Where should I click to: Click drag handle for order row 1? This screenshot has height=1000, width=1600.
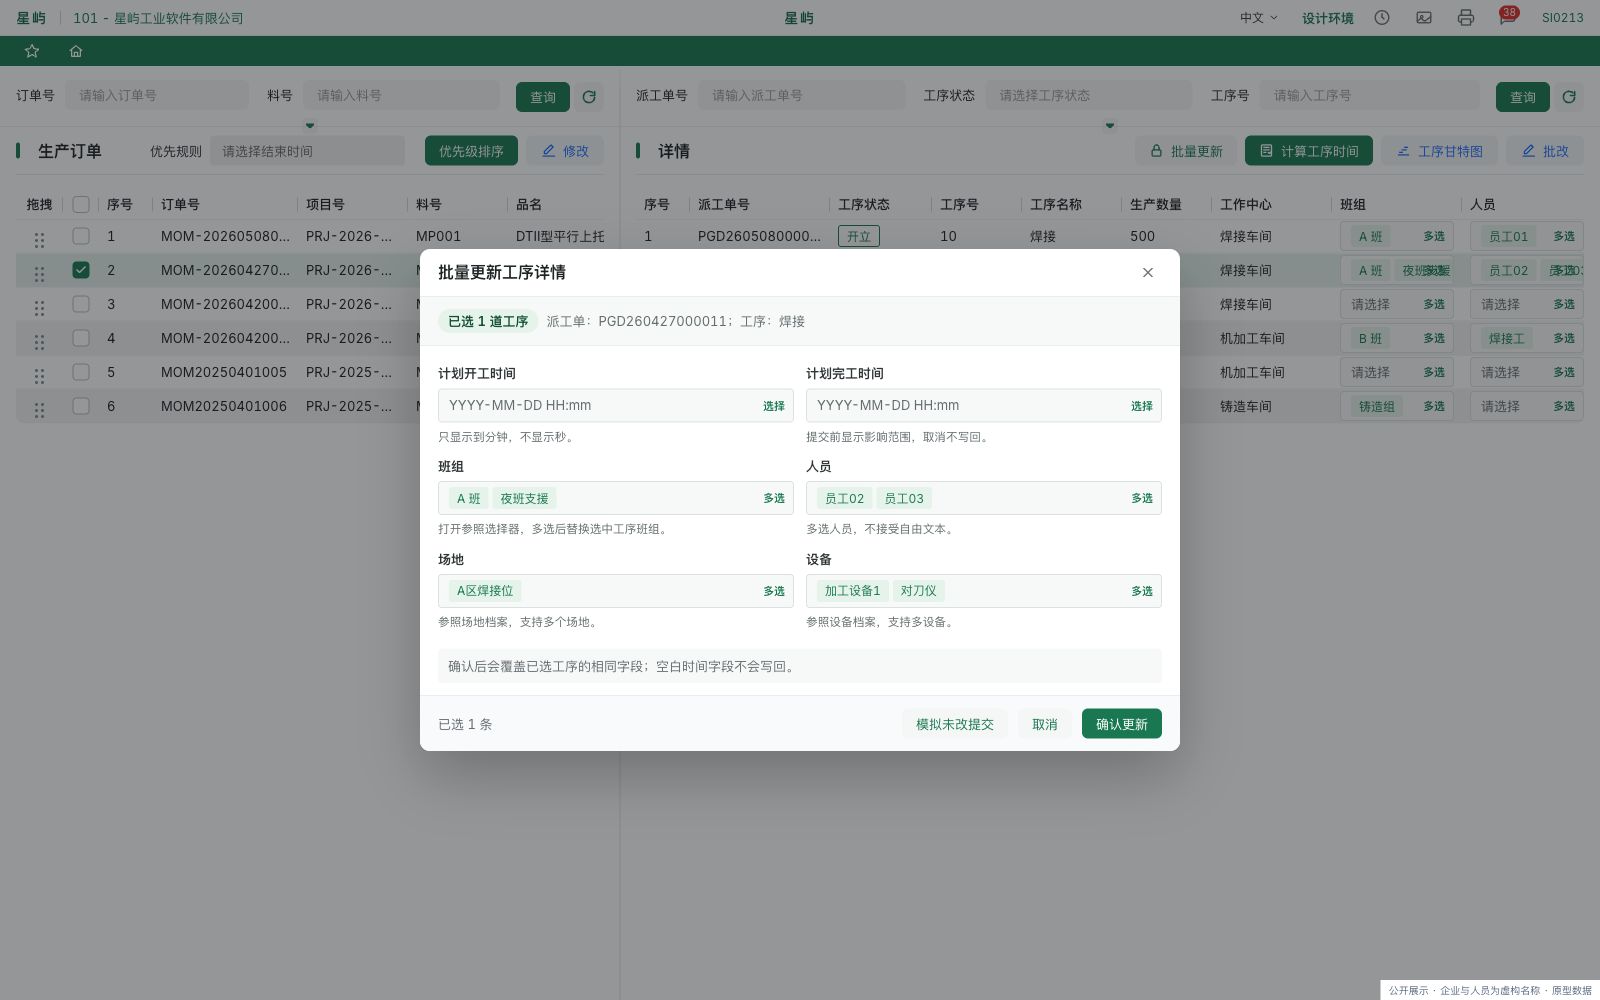(x=39, y=240)
